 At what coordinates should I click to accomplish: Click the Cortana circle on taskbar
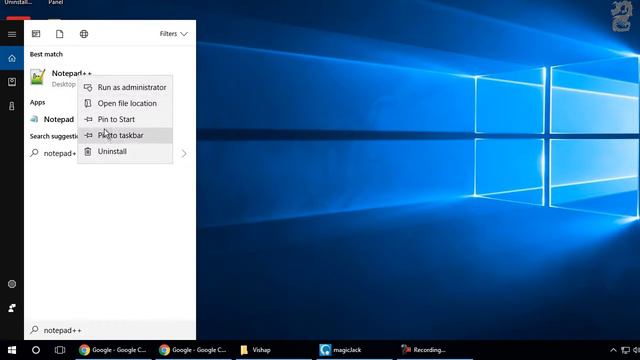pyautogui.click(x=36, y=350)
